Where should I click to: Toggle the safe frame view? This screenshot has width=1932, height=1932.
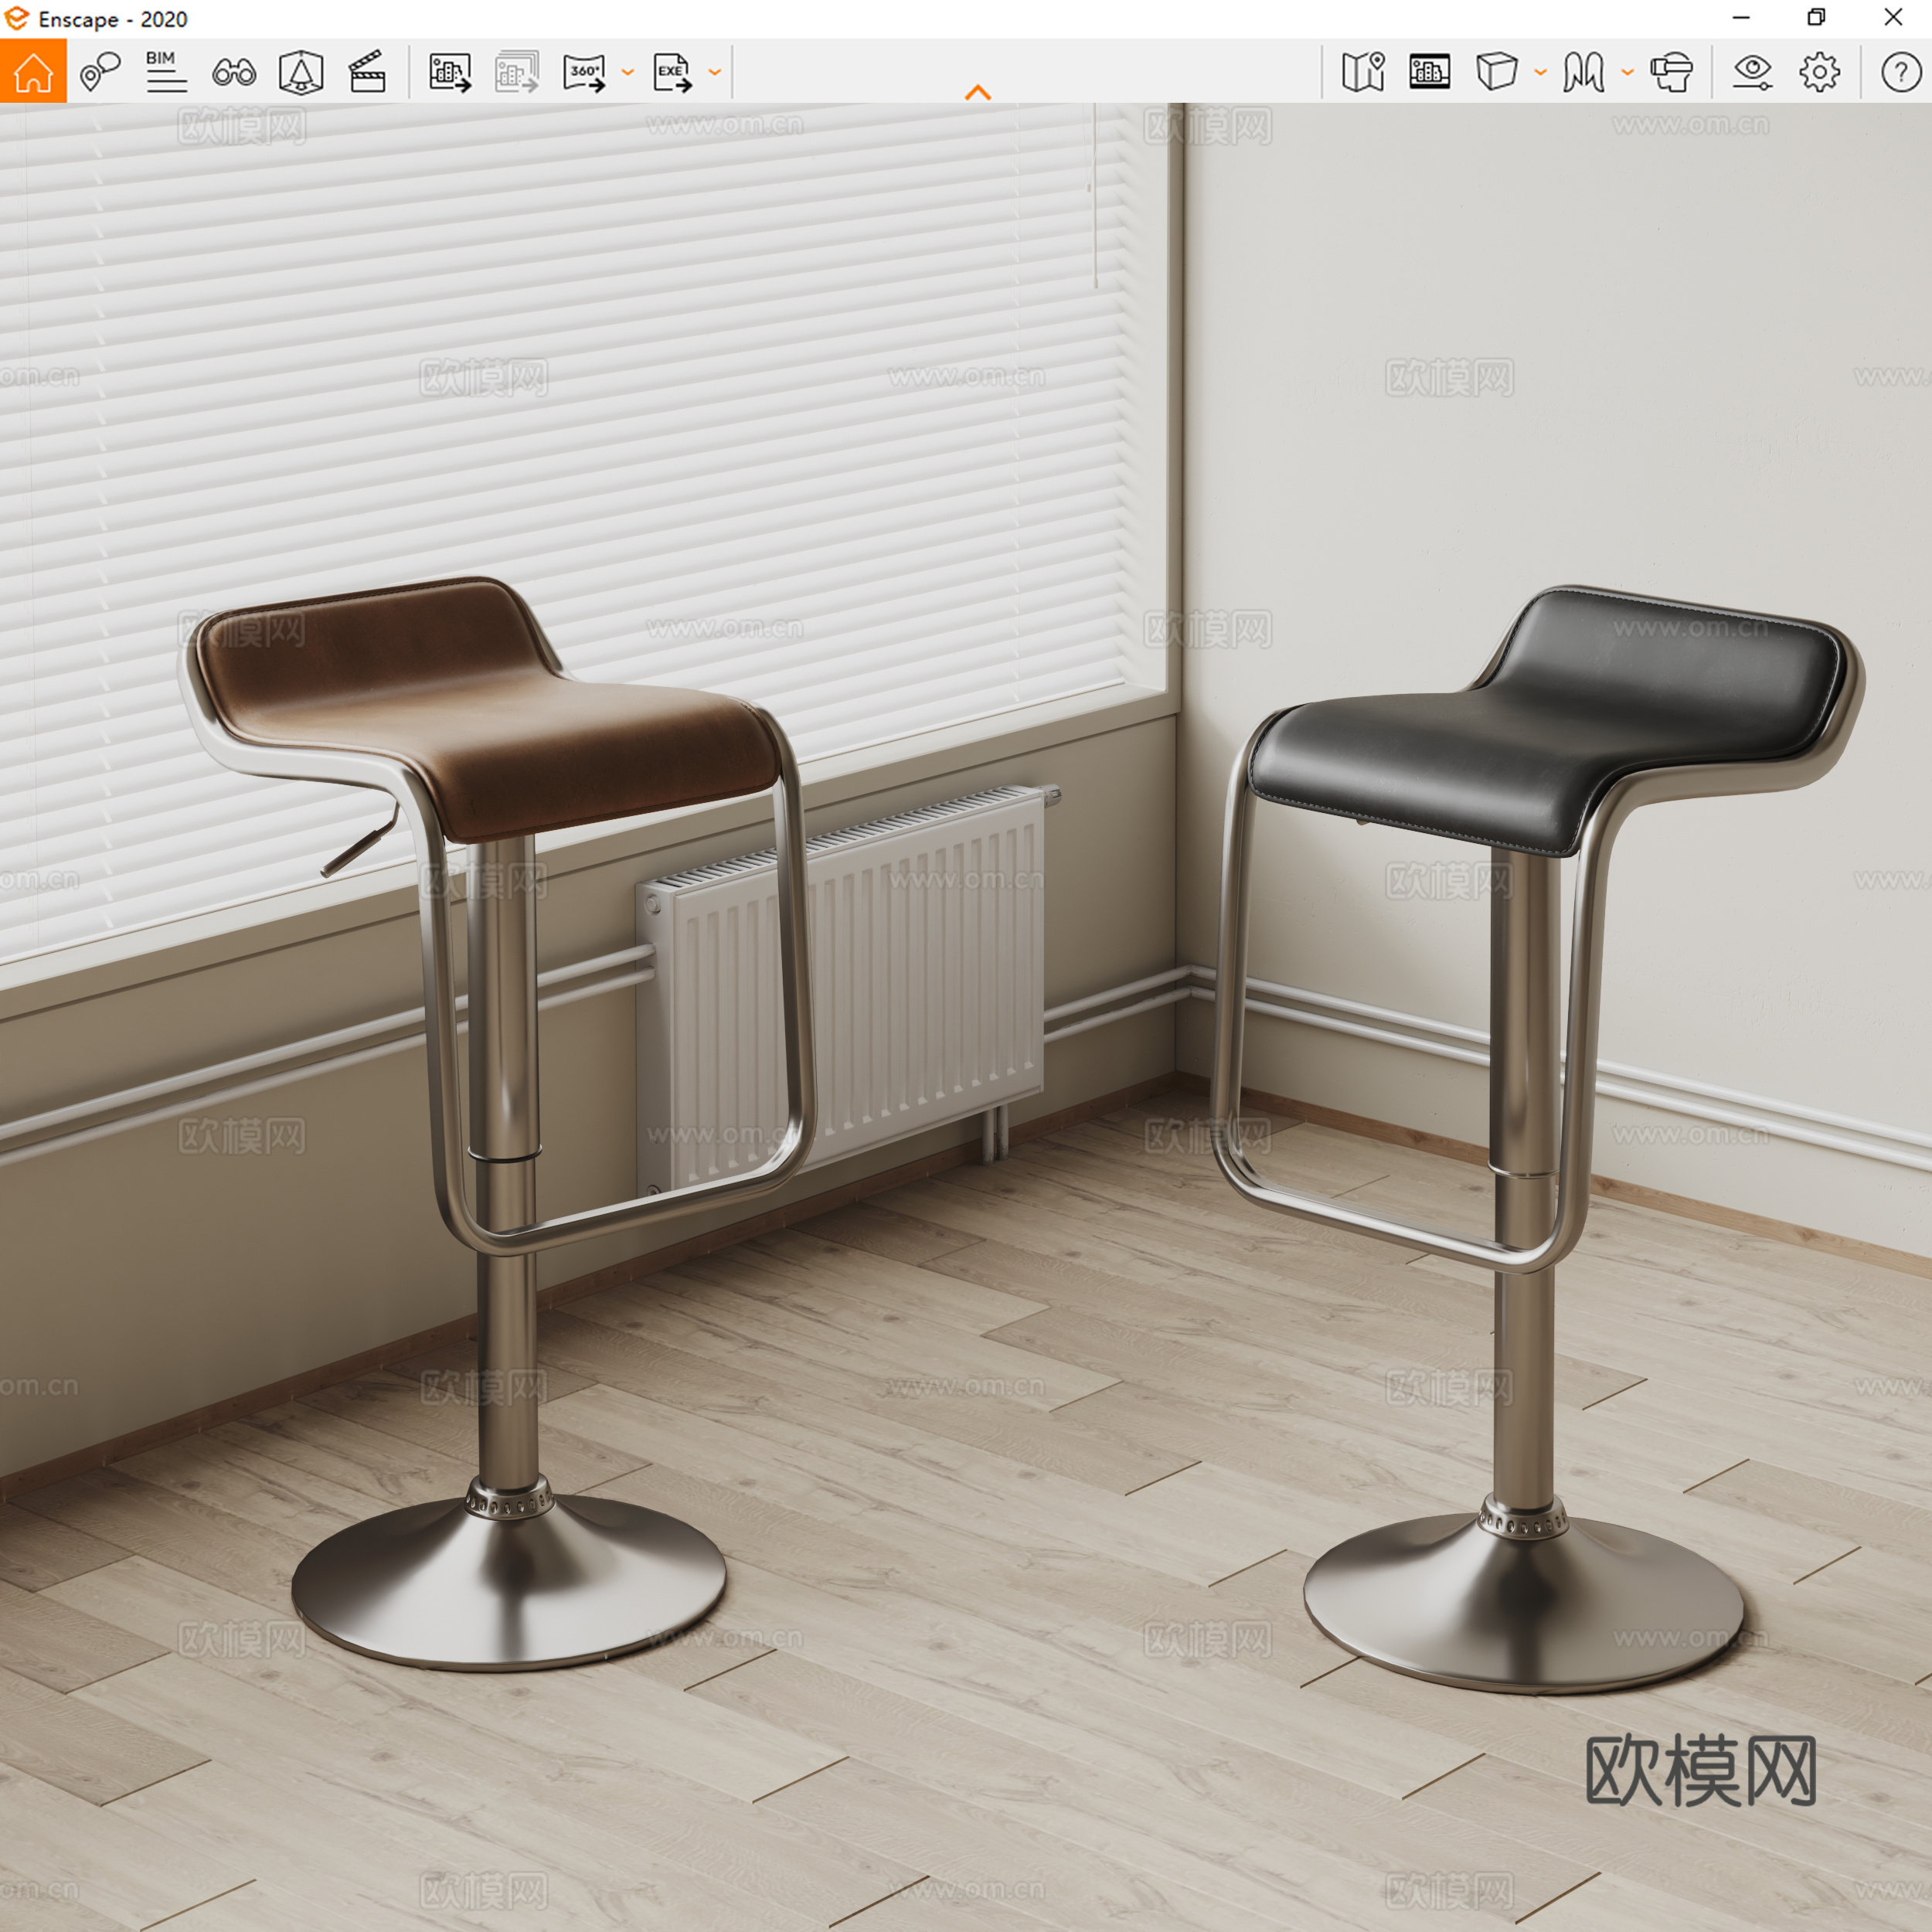point(1429,71)
